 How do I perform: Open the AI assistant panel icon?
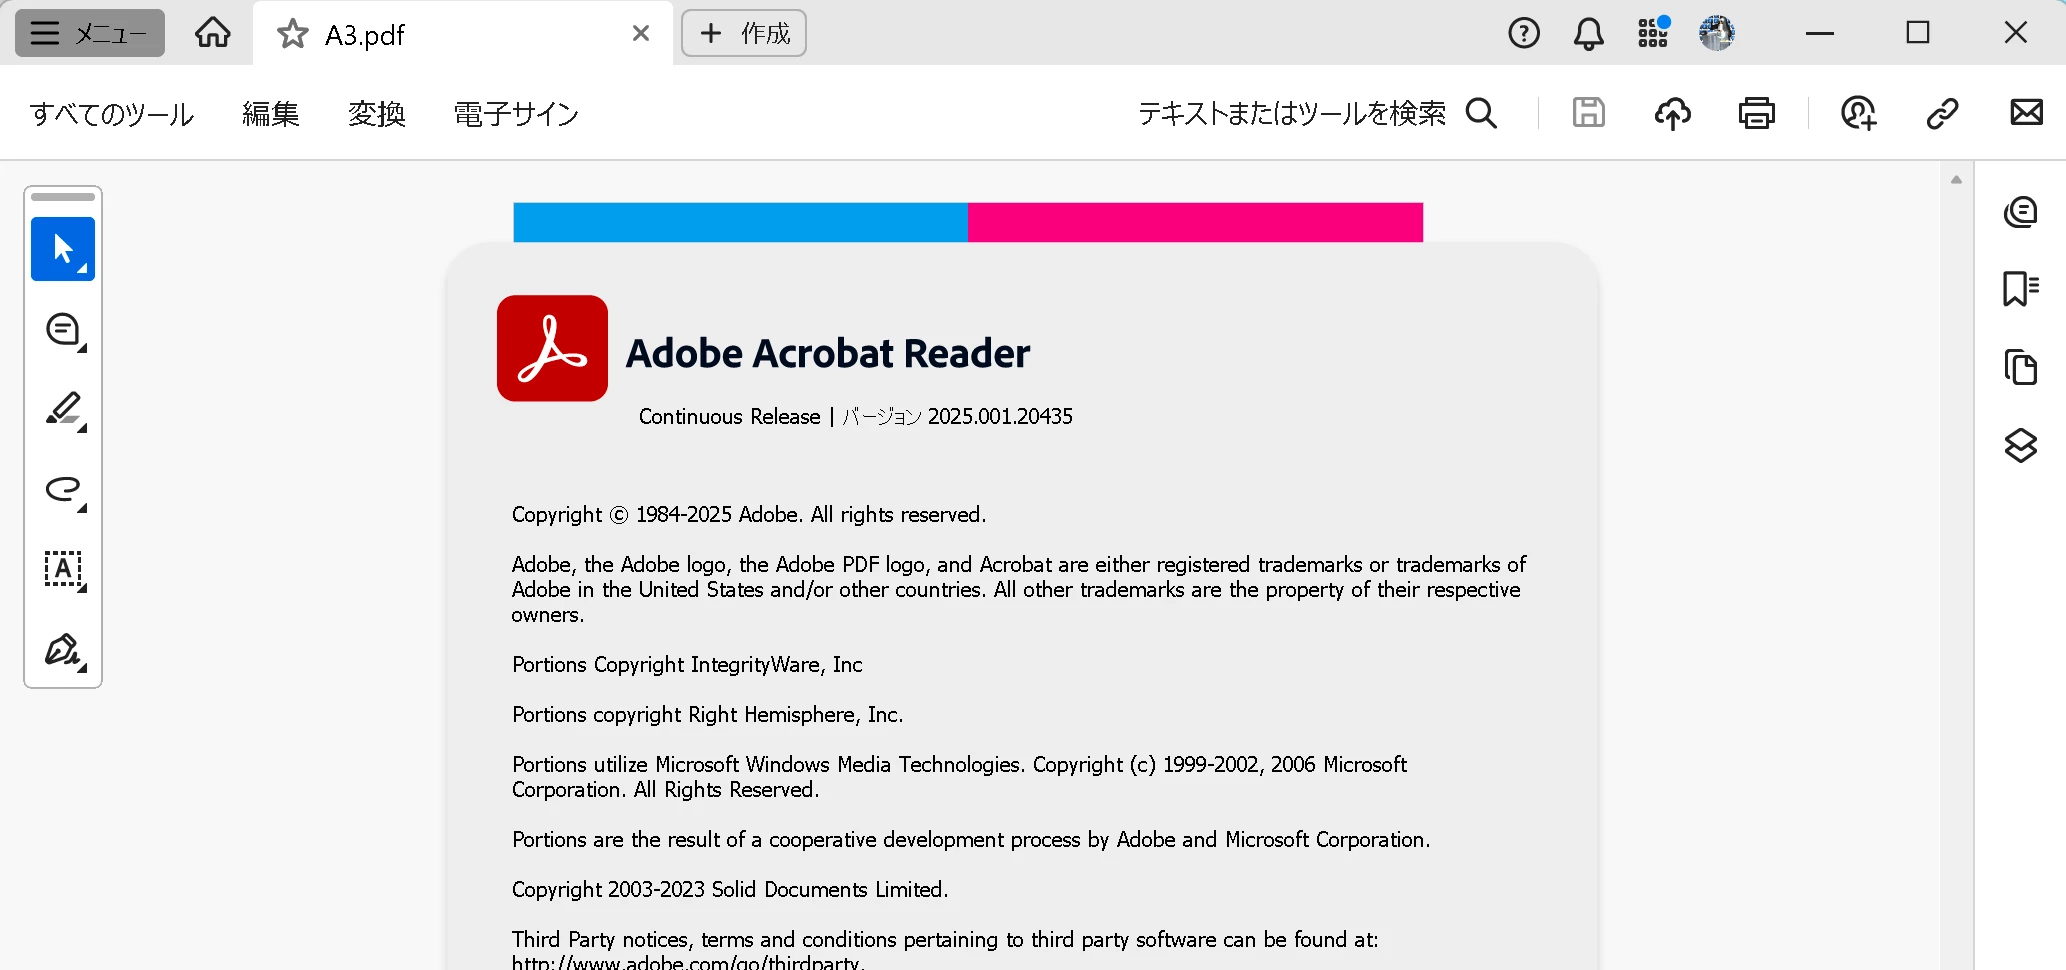[x=2021, y=212]
